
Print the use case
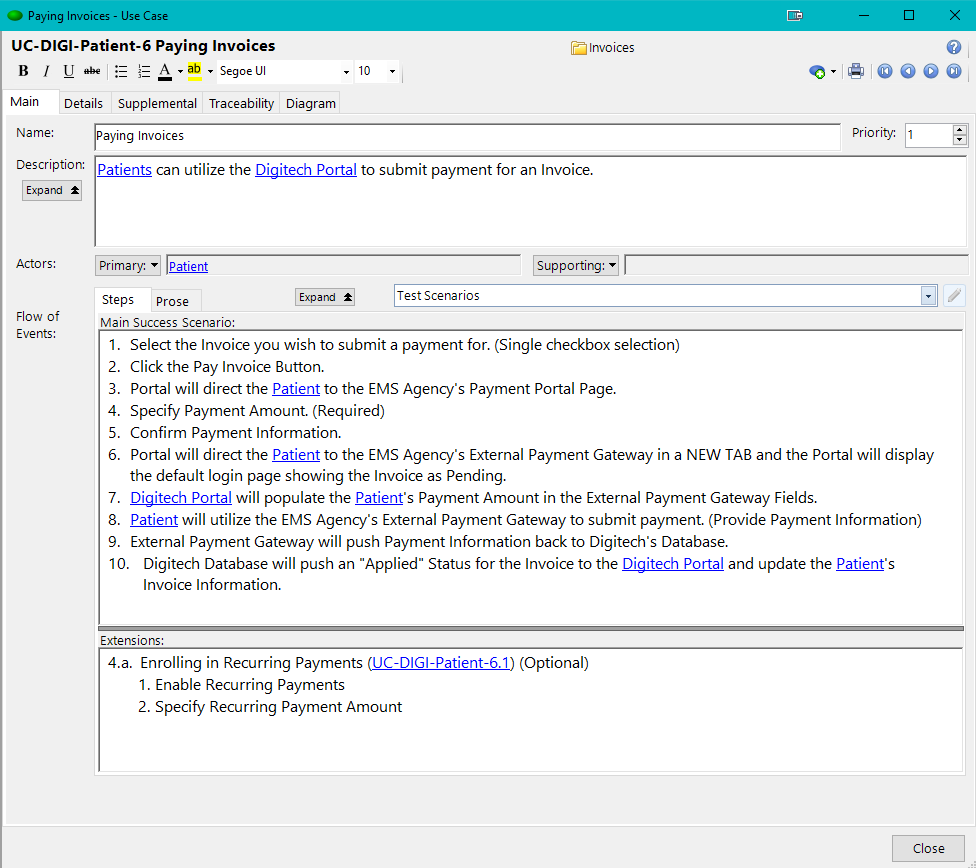856,71
